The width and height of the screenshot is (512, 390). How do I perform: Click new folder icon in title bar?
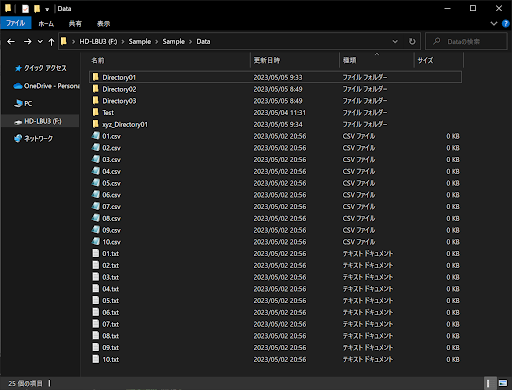tap(37, 9)
